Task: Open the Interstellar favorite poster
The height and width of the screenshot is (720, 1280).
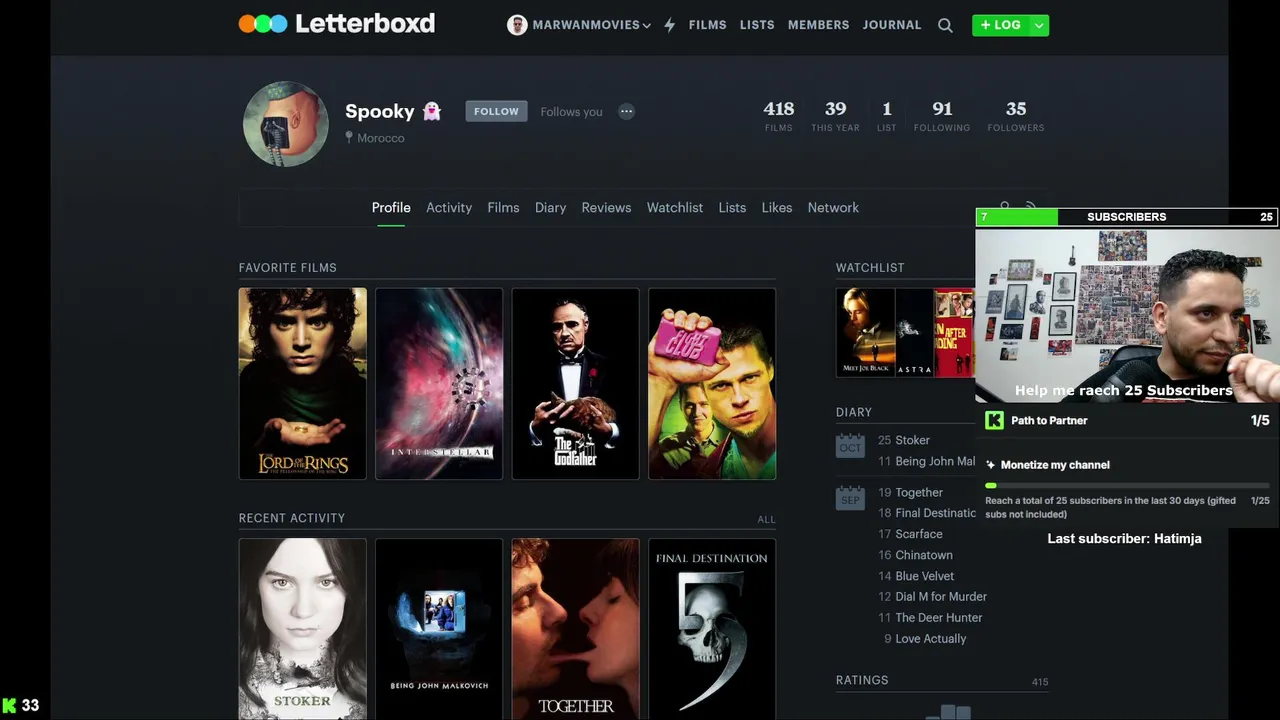Action: point(439,384)
